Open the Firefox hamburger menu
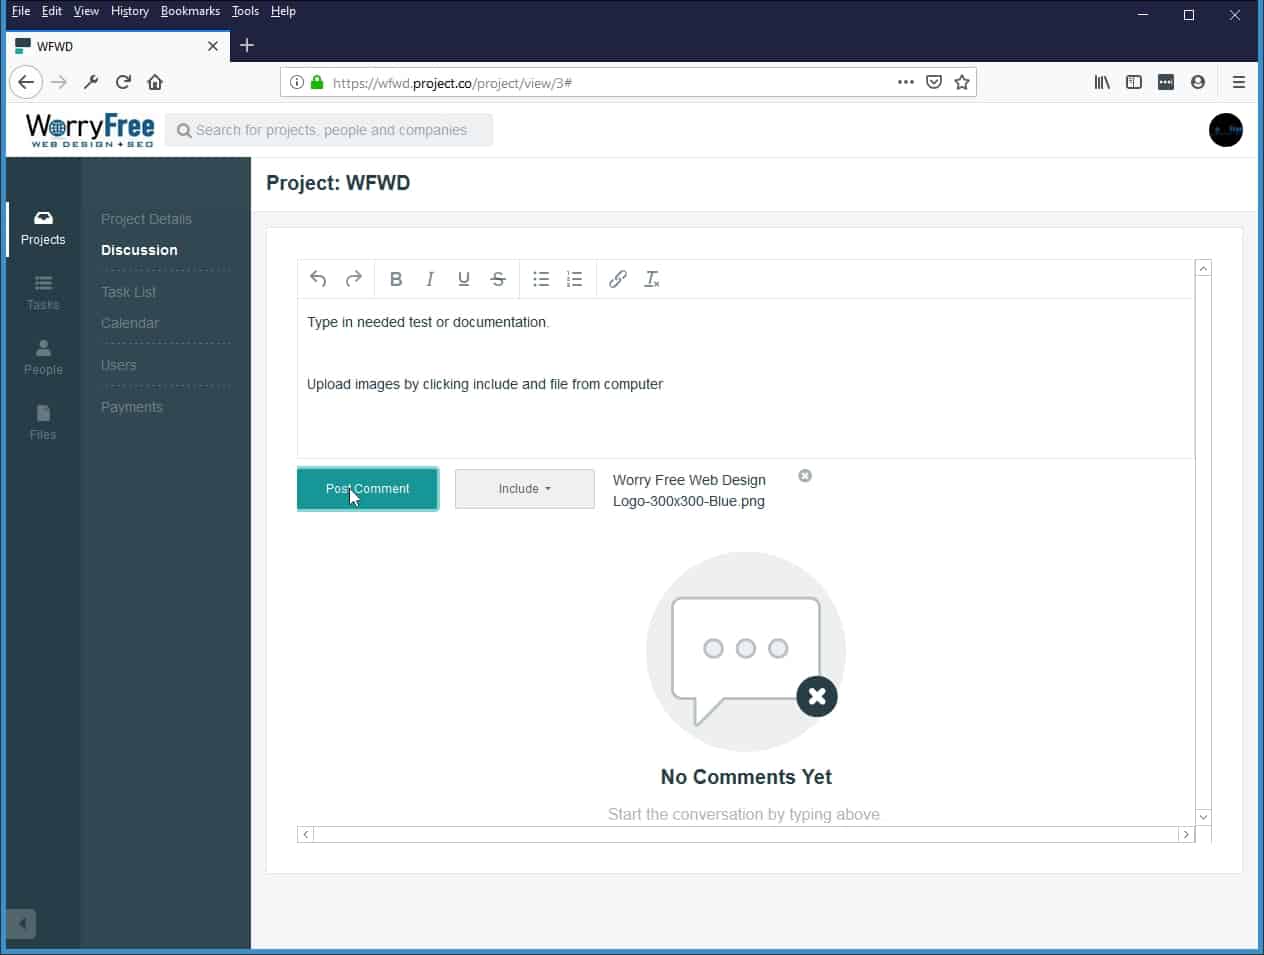 coord(1239,82)
